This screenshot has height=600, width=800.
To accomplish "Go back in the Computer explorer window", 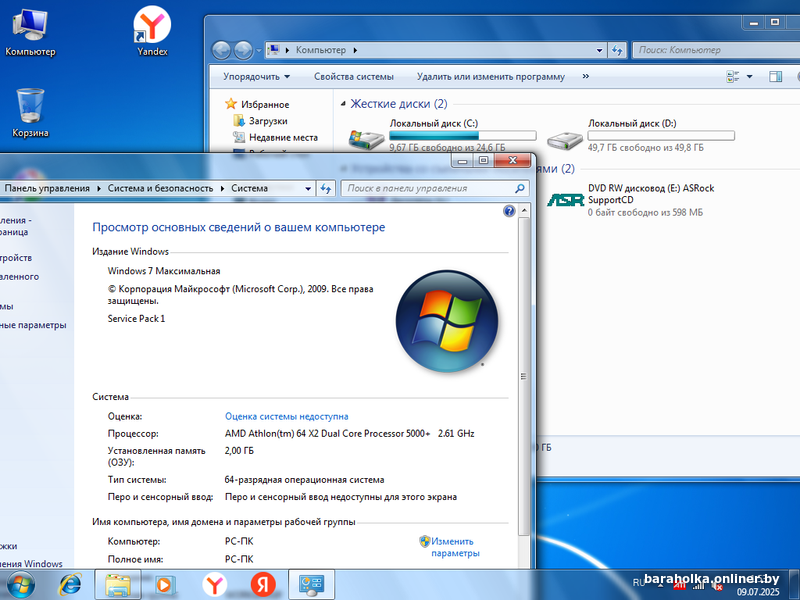I will pos(221,50).
